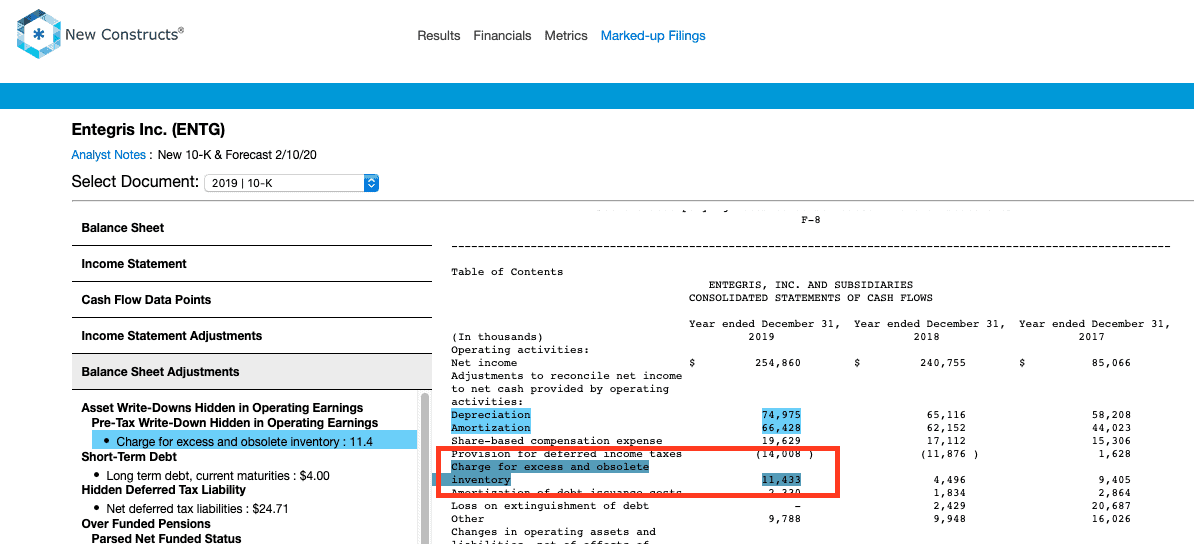Screen dimensions: 1194x544
Task: Select Charge for excess and obsolete inventory item
Action: 254,441
